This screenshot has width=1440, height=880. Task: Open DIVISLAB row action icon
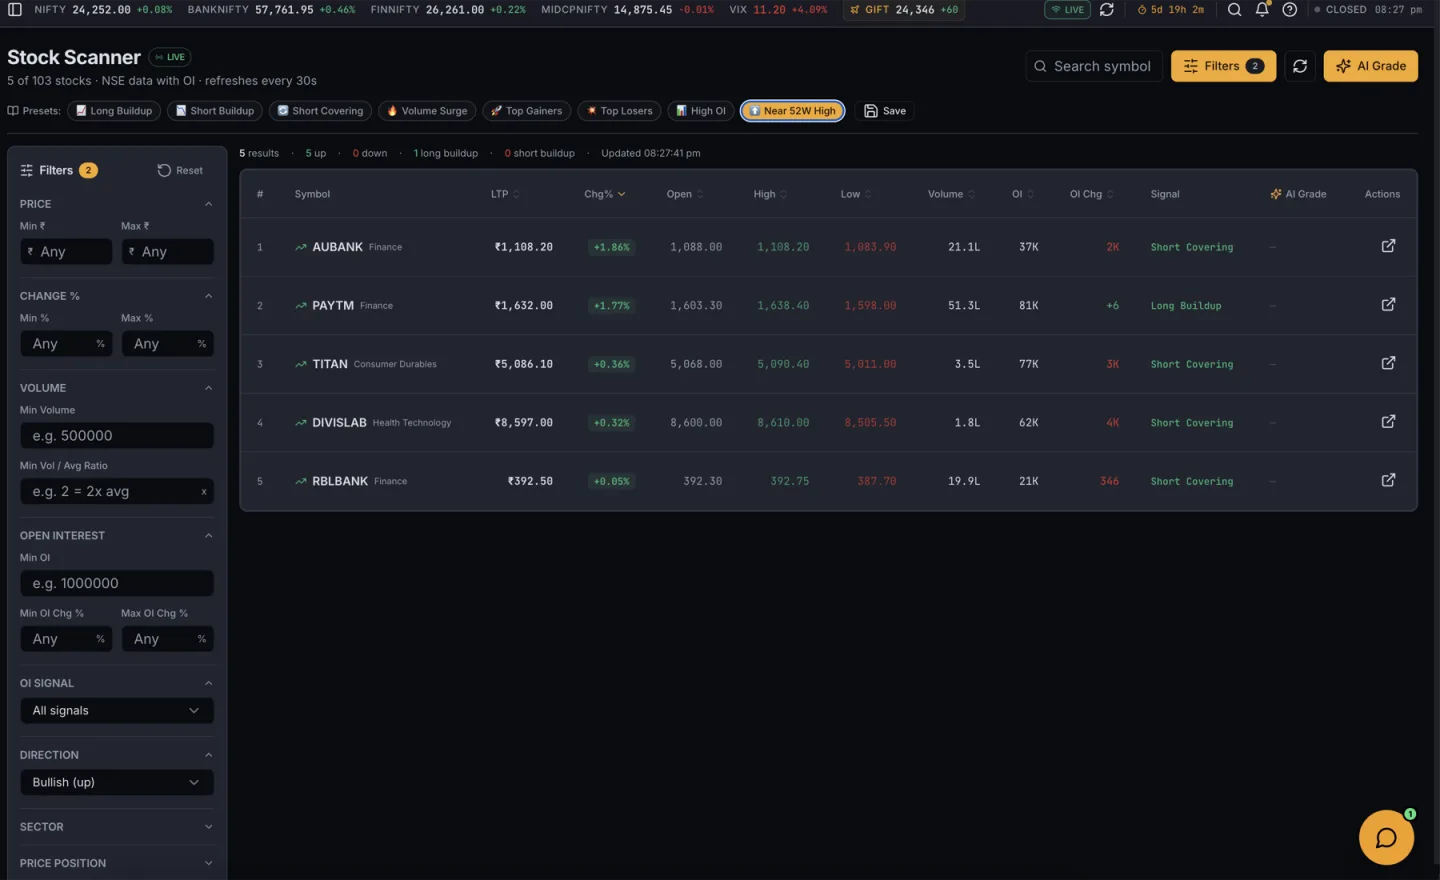click(1388, 422)
